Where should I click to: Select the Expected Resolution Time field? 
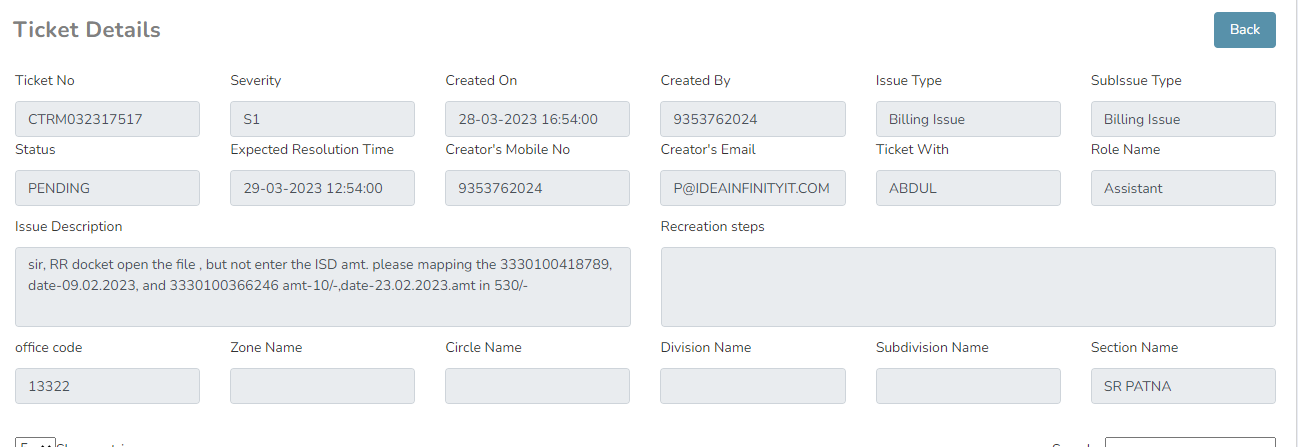[x=322, y=188]
